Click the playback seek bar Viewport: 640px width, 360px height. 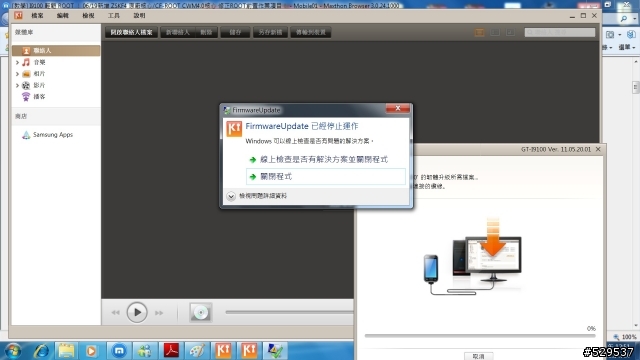coord(289,312)
